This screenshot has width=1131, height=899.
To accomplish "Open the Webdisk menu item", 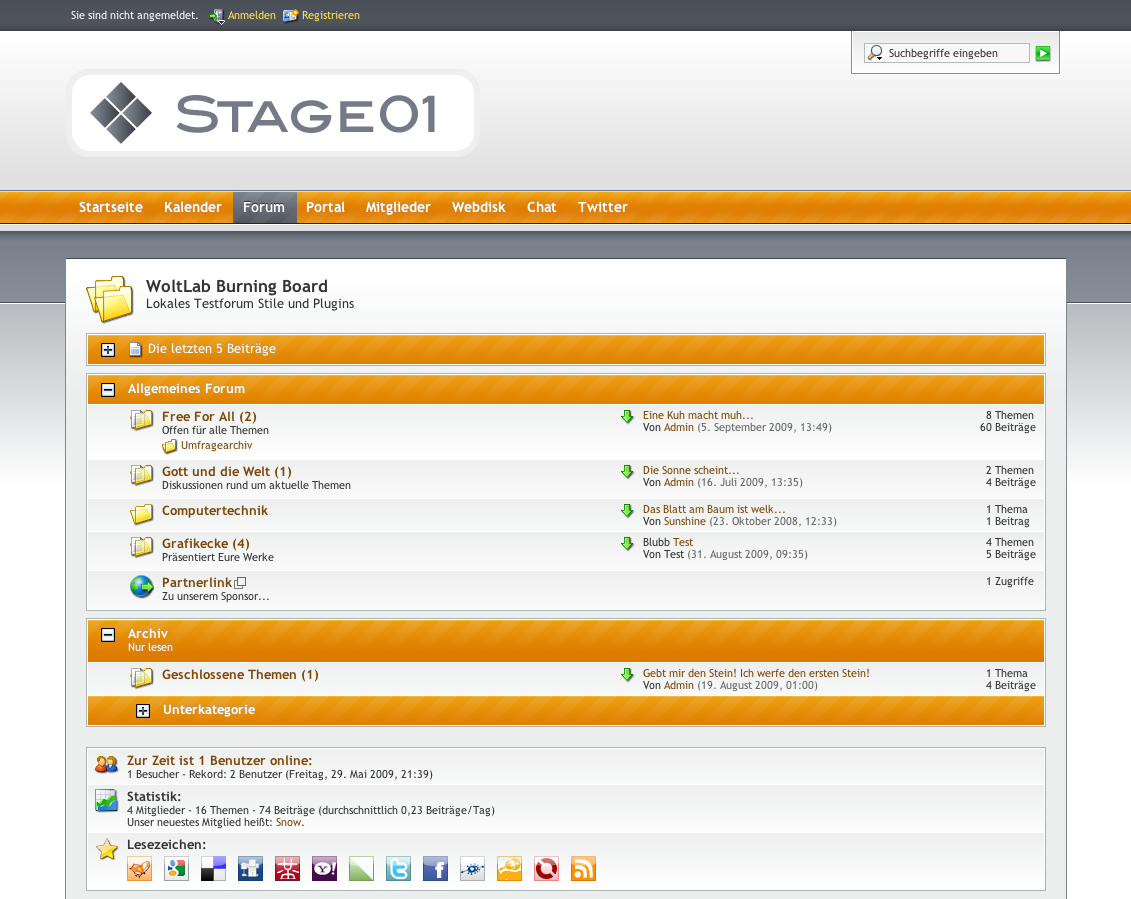I will (x=478, y=207).
